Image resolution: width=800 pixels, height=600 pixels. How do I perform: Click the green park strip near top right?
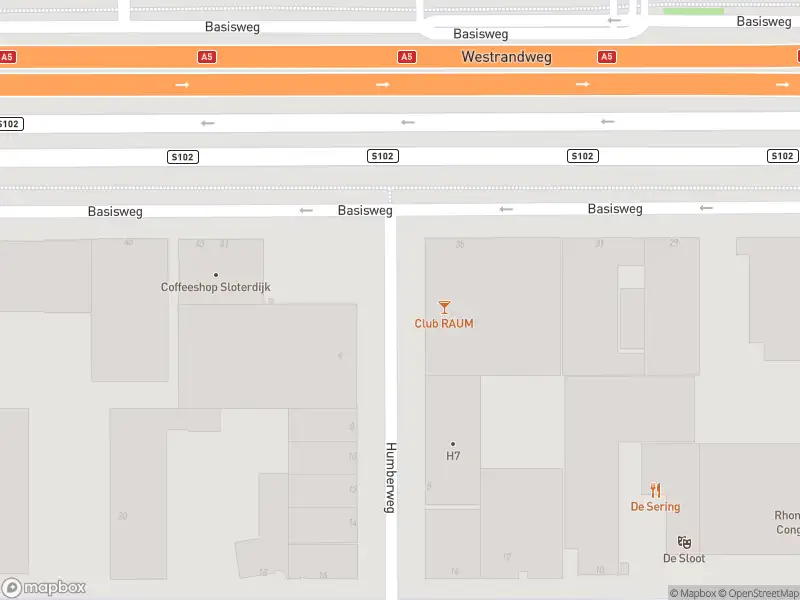click(x=693, y=11)
